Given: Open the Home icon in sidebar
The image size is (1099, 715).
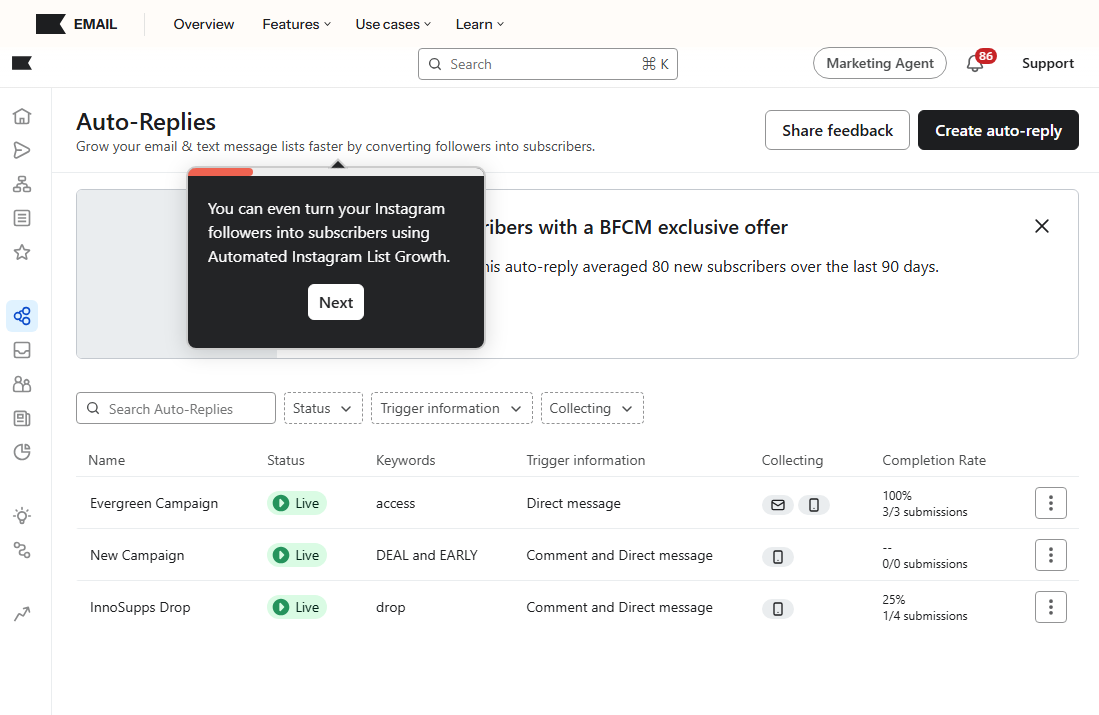Looking at the screenshot, I should pos(22,116).
